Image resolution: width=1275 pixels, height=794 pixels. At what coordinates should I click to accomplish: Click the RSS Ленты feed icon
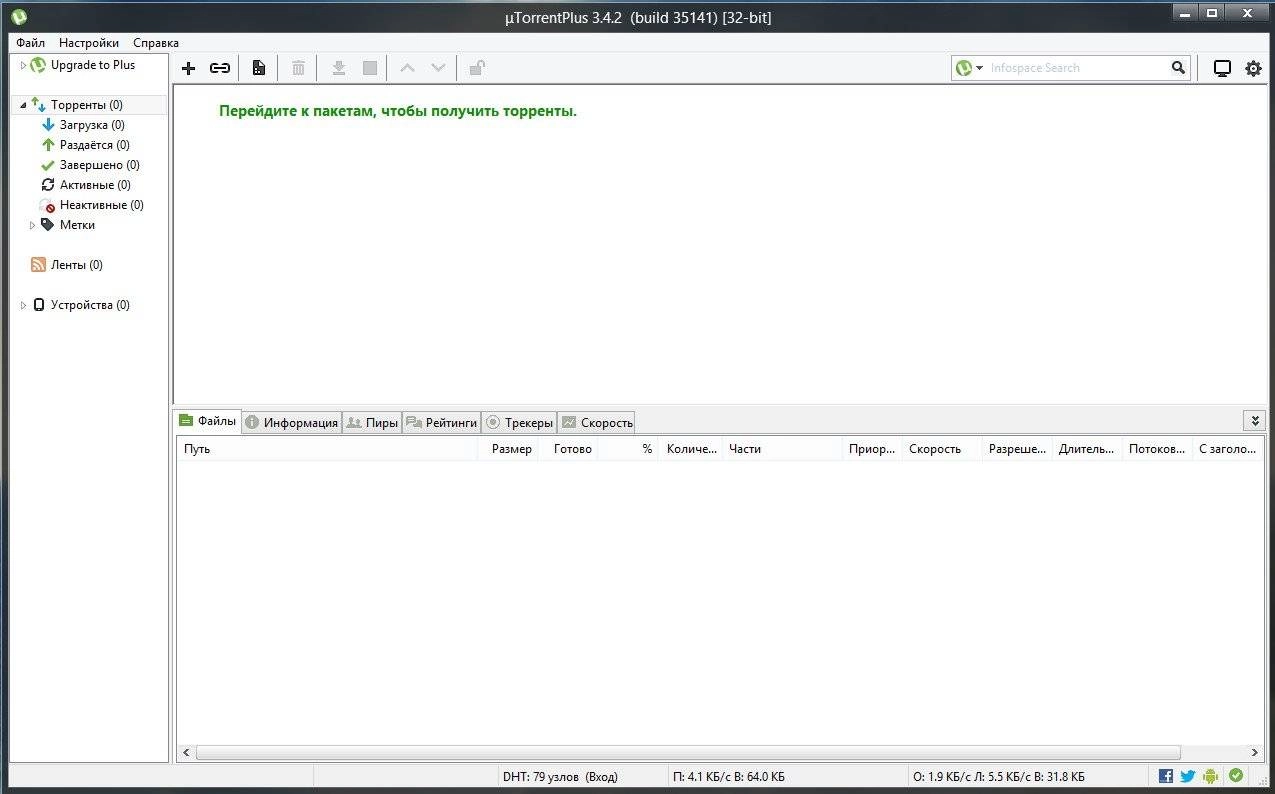(x=39, y=264)
